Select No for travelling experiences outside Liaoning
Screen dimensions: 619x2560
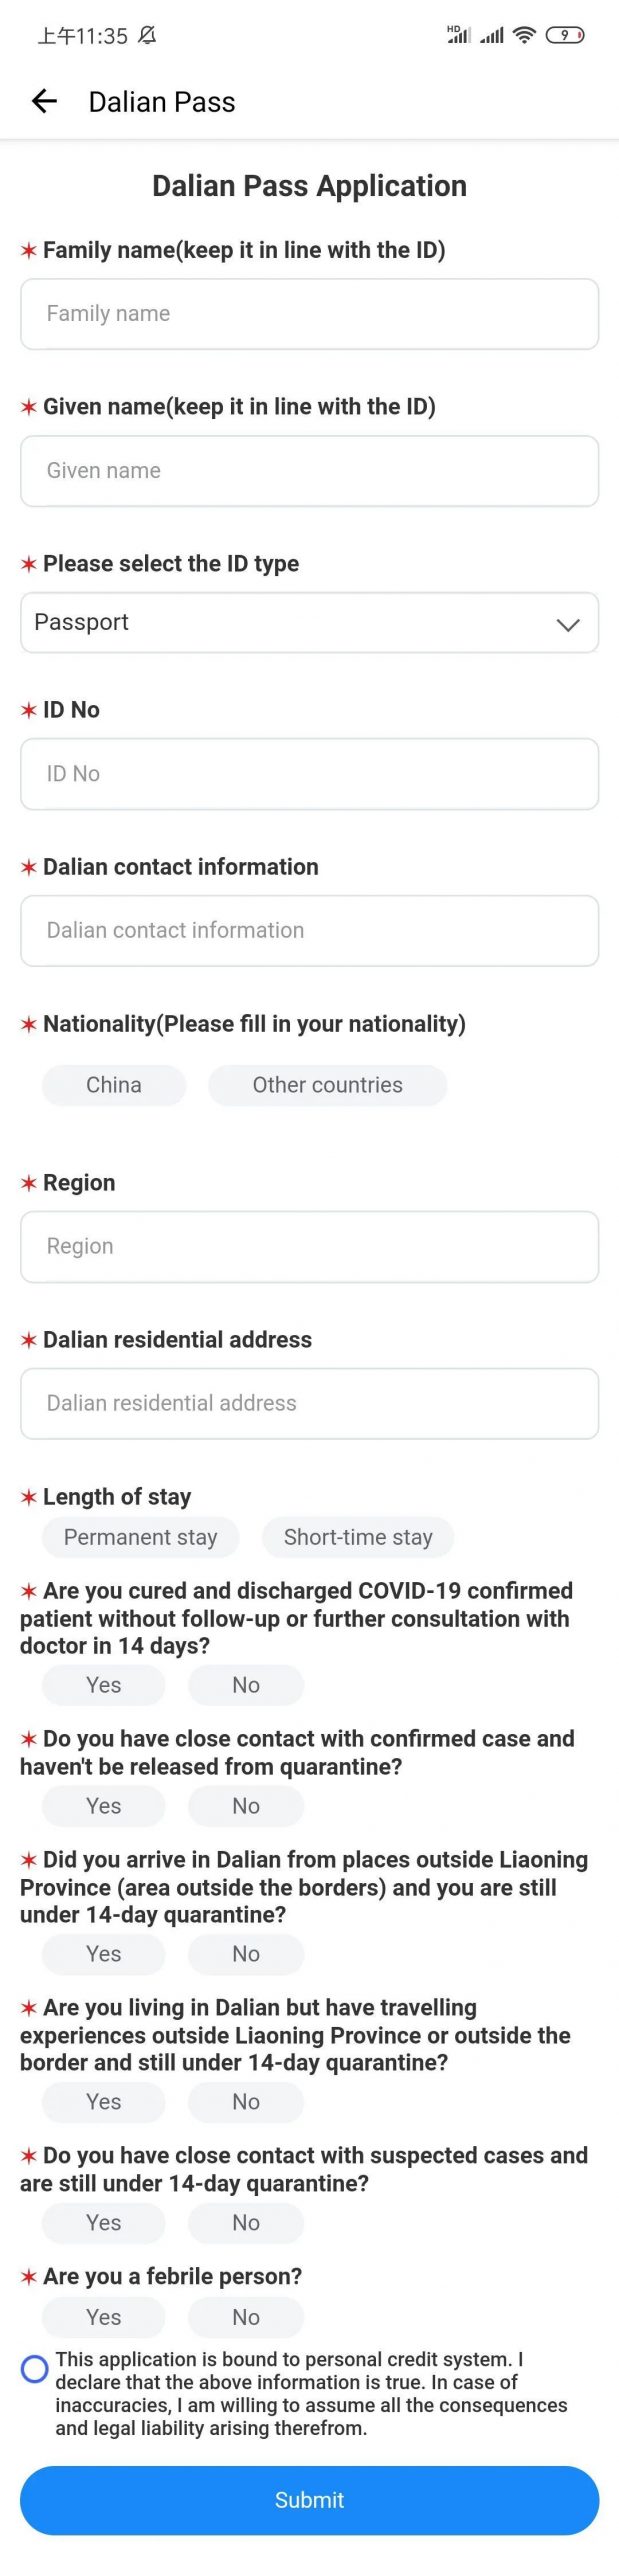(x=246, y=2102)
